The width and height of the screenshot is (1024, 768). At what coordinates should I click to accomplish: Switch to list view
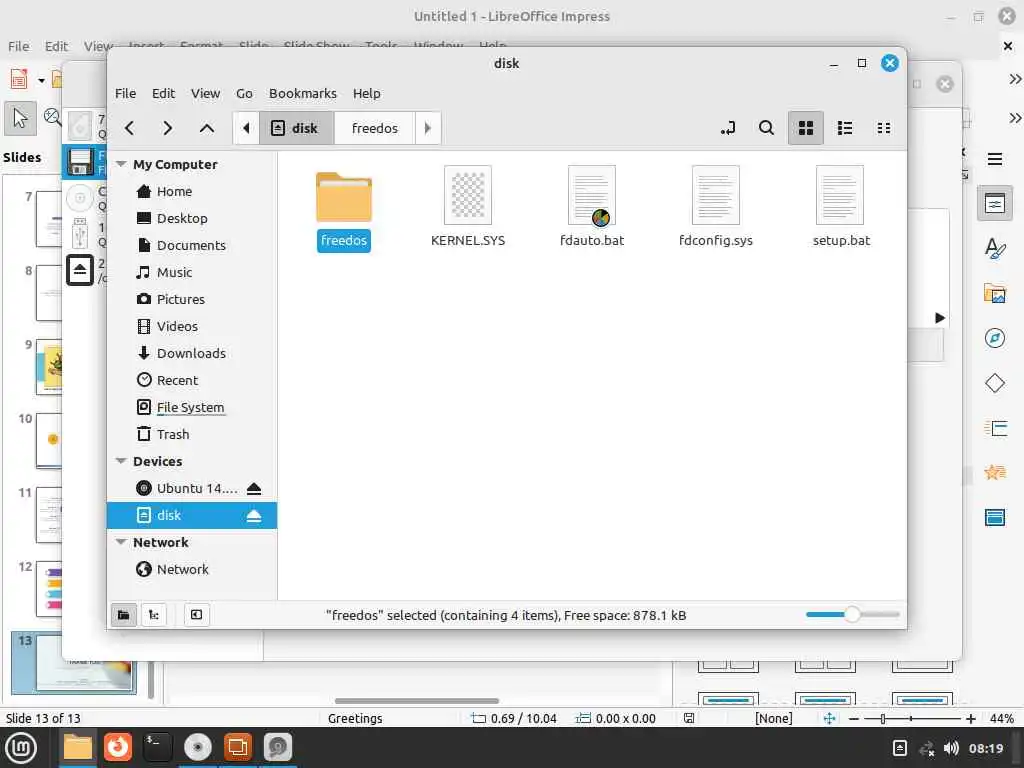[x=844, y=128]
